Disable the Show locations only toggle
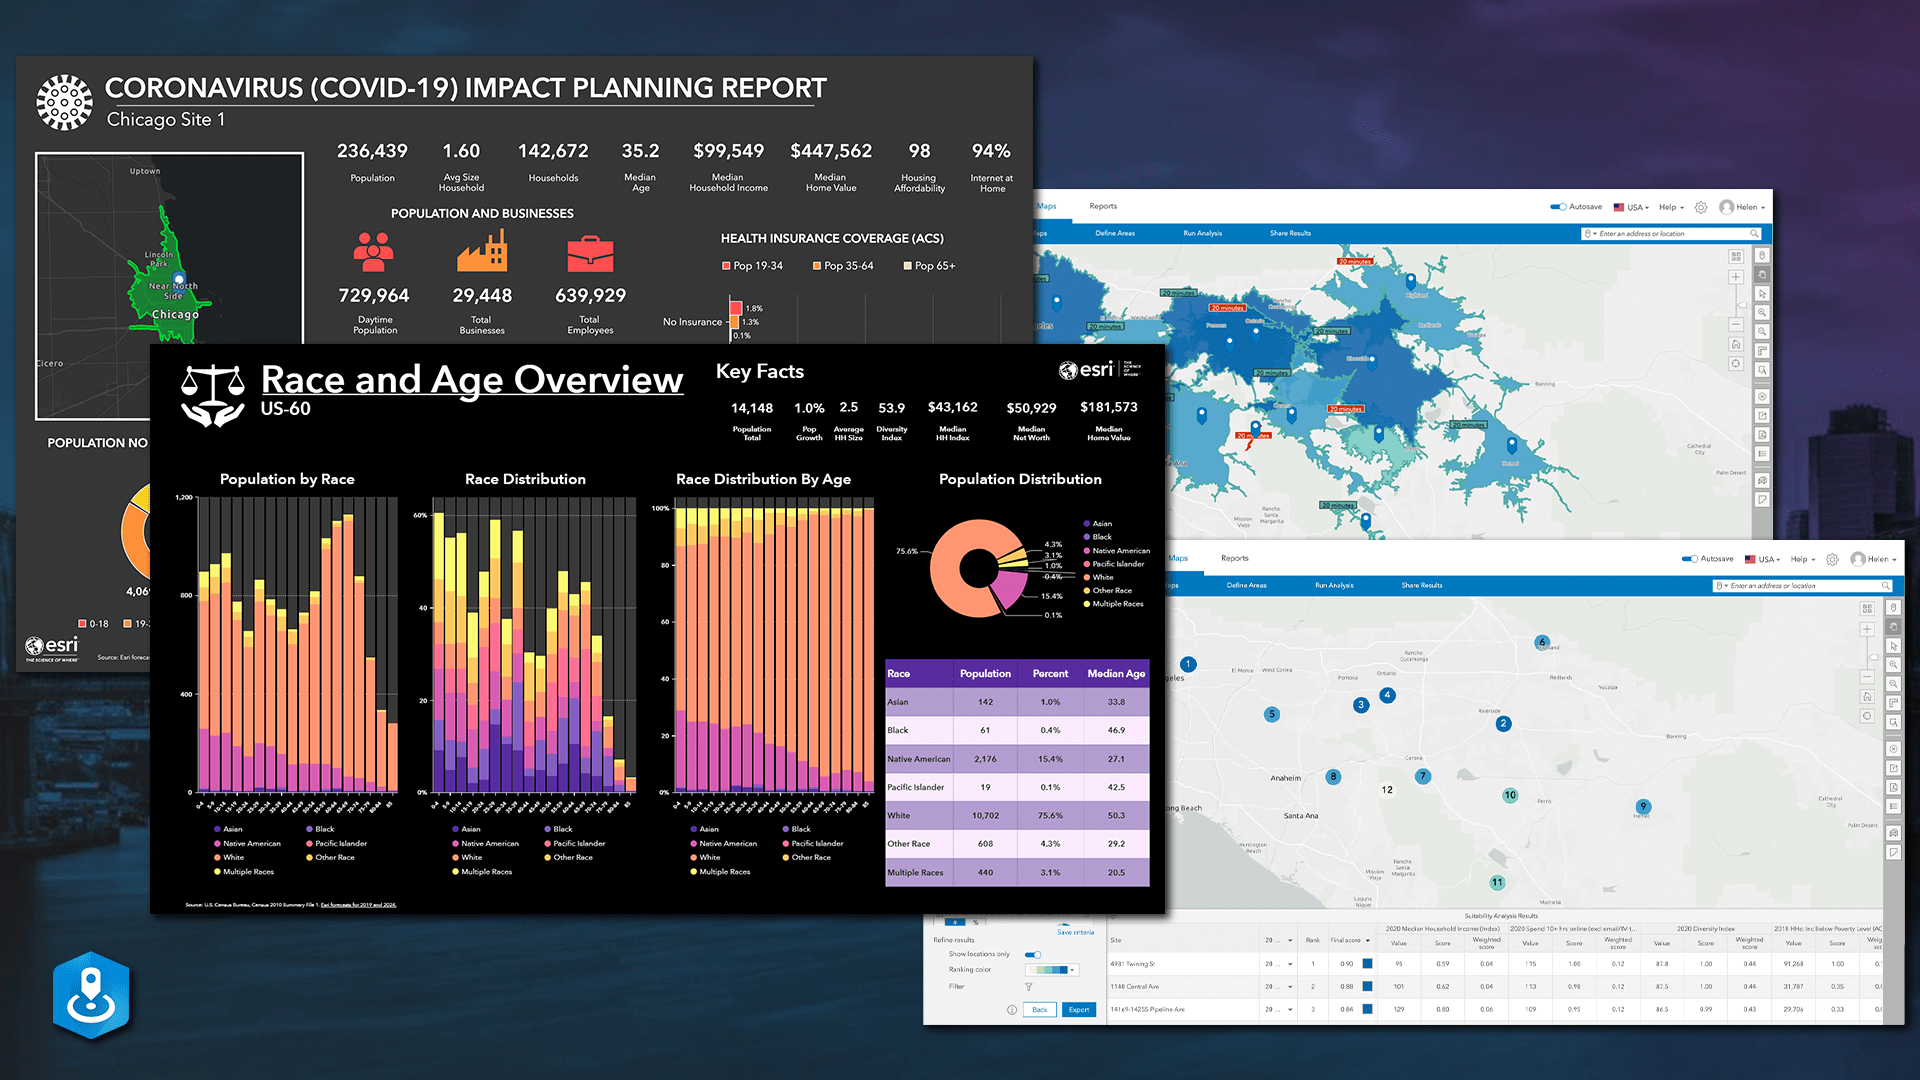Viewport: 1920px width, 1080px height. click(x=1033, y=955)
